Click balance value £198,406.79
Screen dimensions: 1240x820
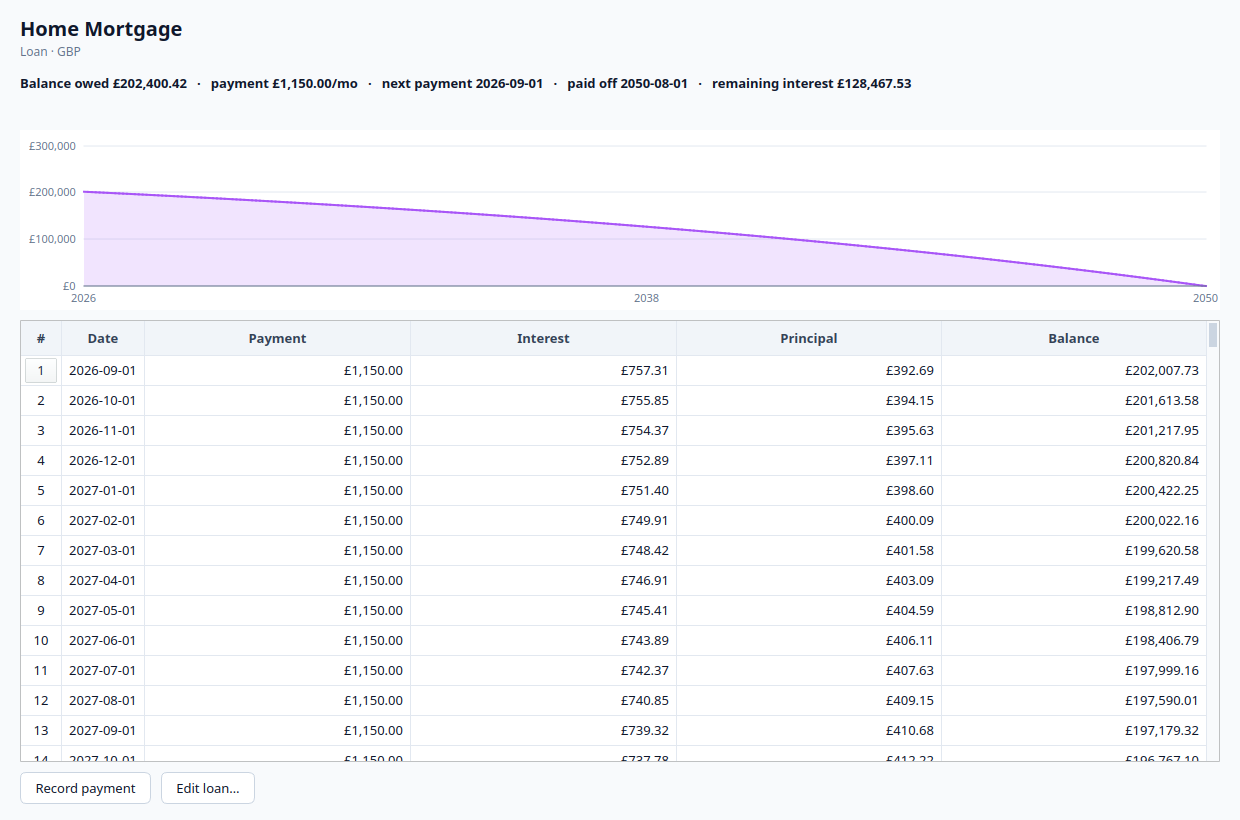1162,641
